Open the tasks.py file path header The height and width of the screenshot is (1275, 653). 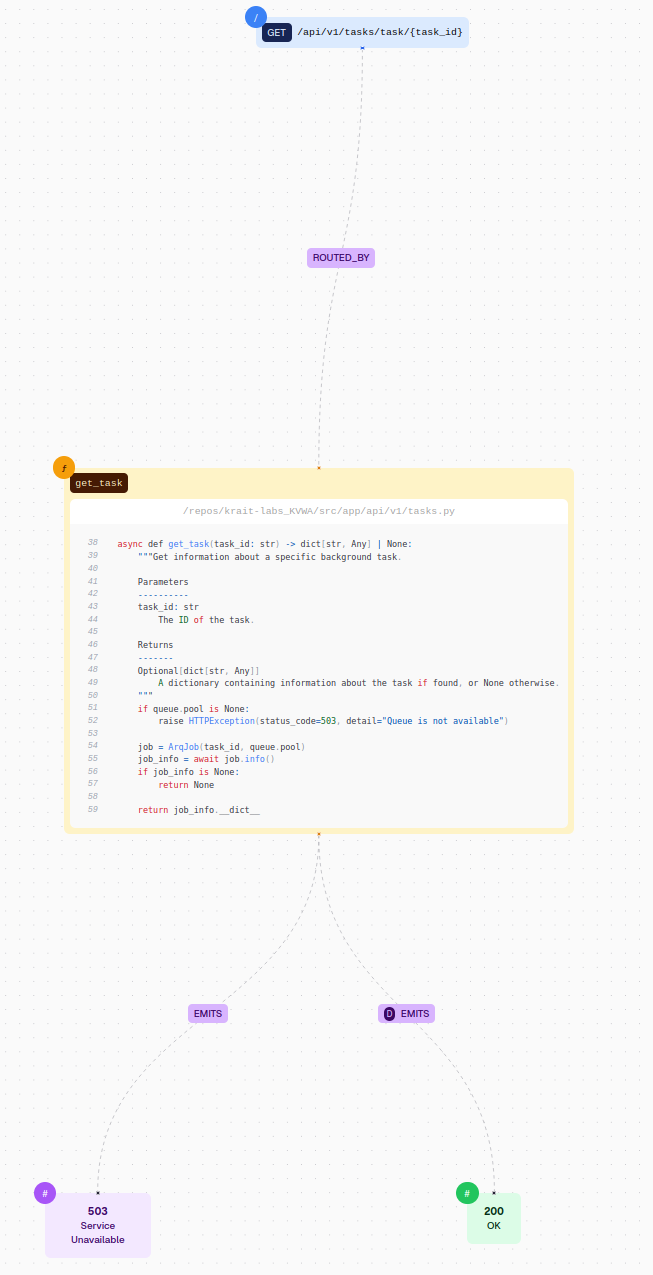[x=319, y=511]
